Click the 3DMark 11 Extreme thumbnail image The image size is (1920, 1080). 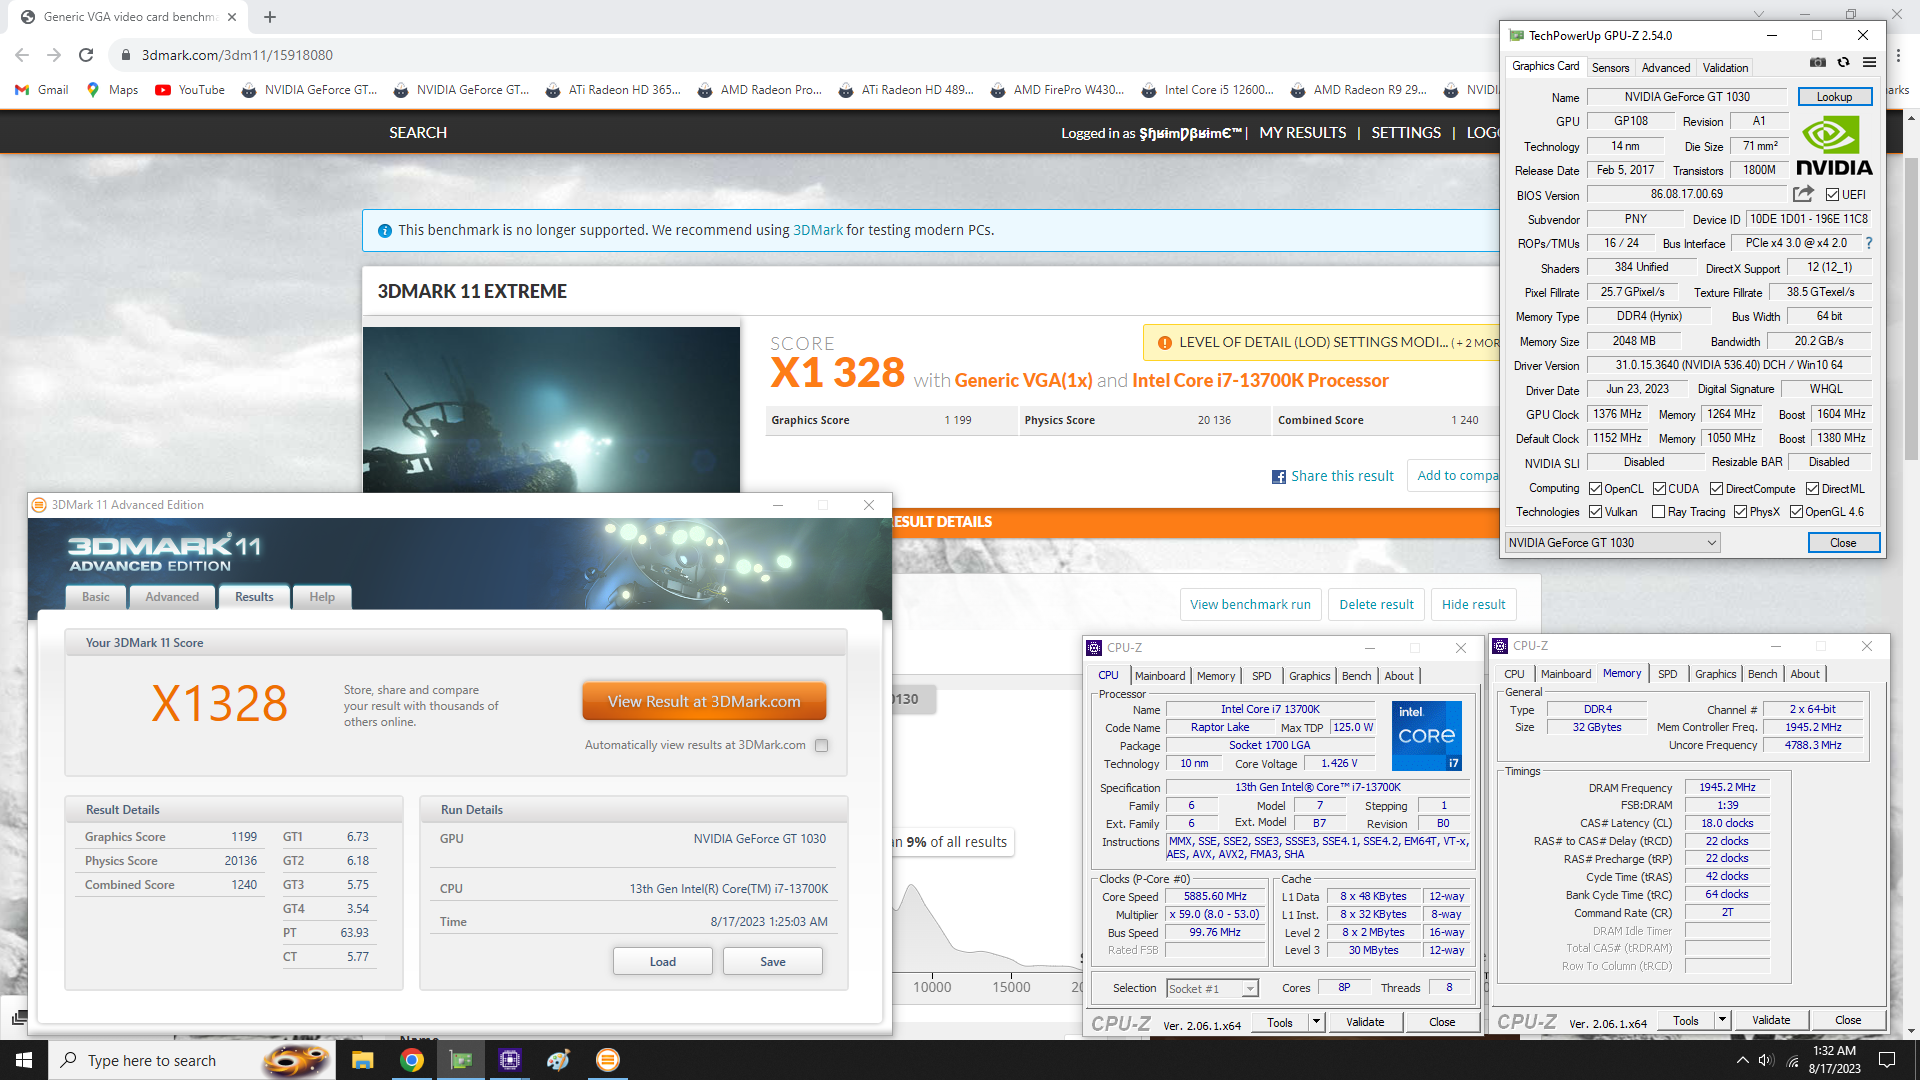click(x=551, y=409)
